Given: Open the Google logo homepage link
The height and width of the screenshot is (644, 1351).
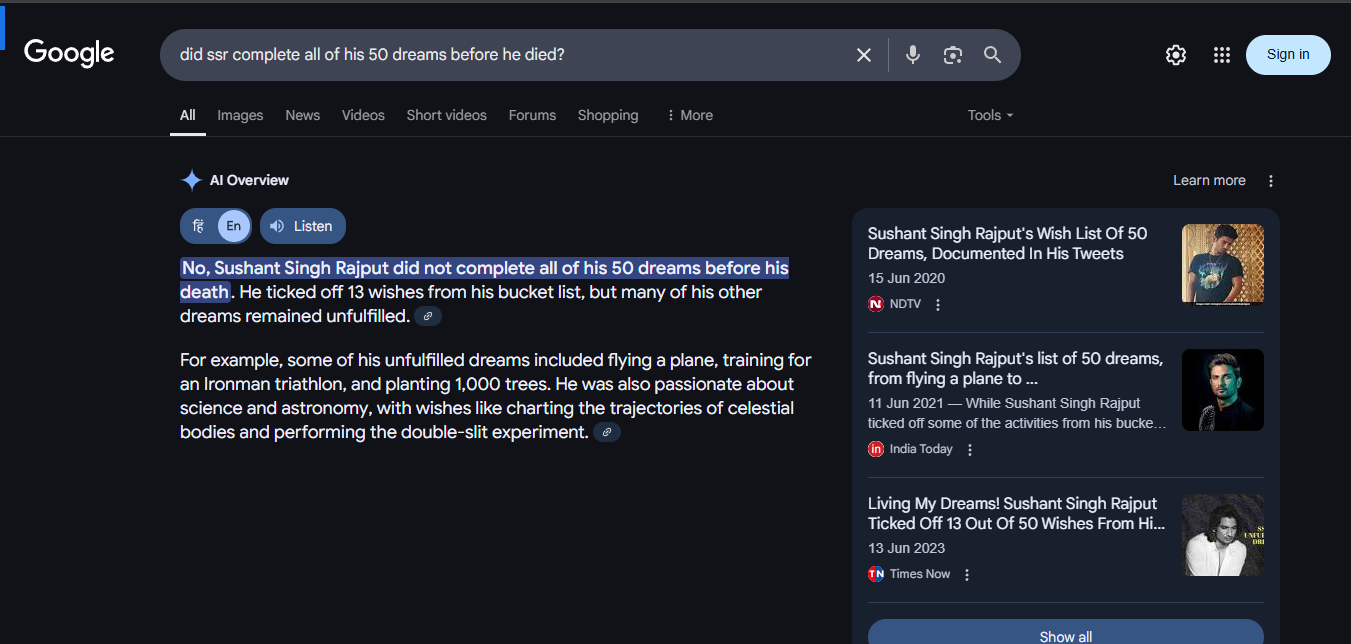Looking at the screenshot, I should [x=69, y=53].
